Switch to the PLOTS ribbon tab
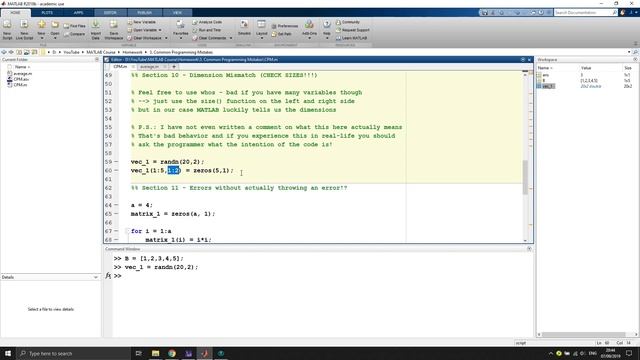The image size is (640, 360). pyautogui.click(x=47, y=13)
